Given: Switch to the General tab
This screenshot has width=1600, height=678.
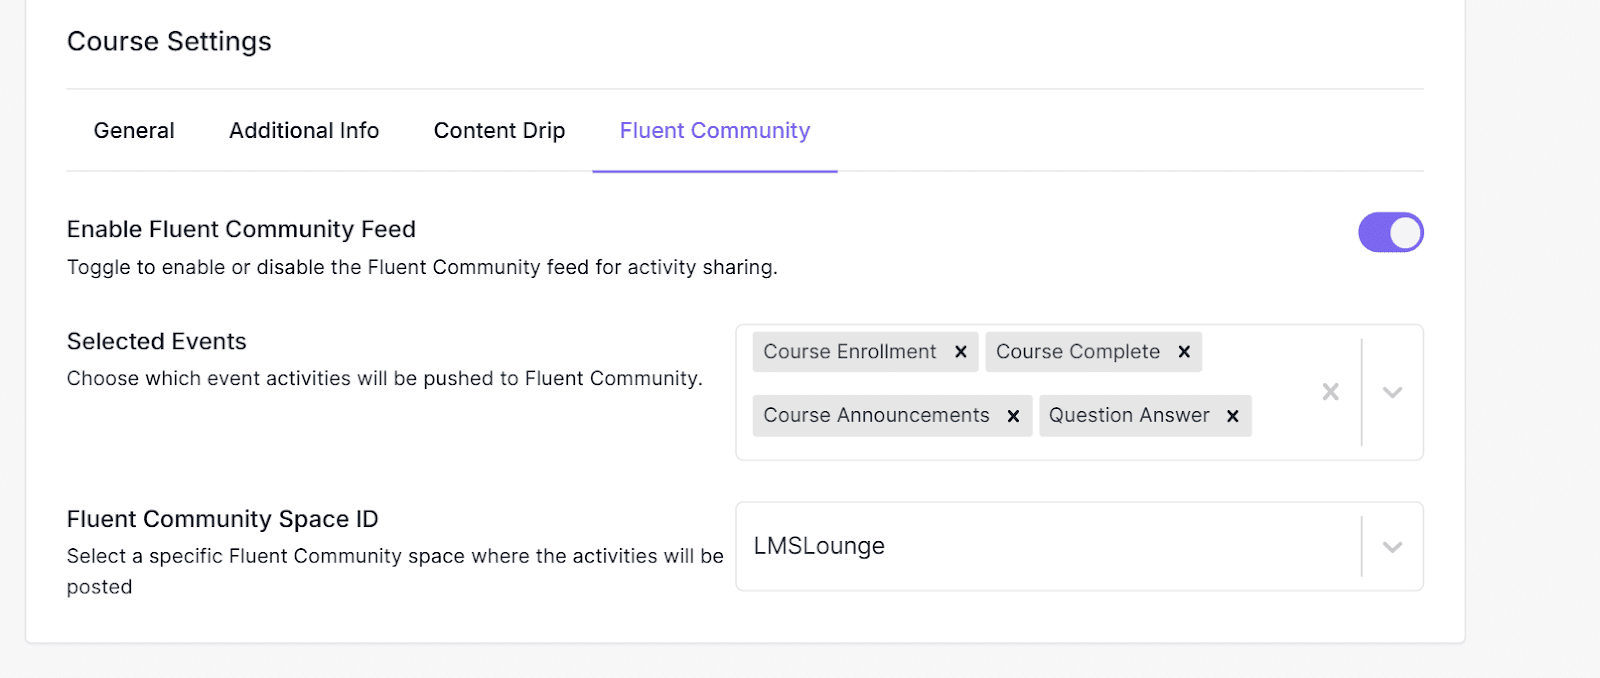Looking at the screenshot, I should pos(133,130).
